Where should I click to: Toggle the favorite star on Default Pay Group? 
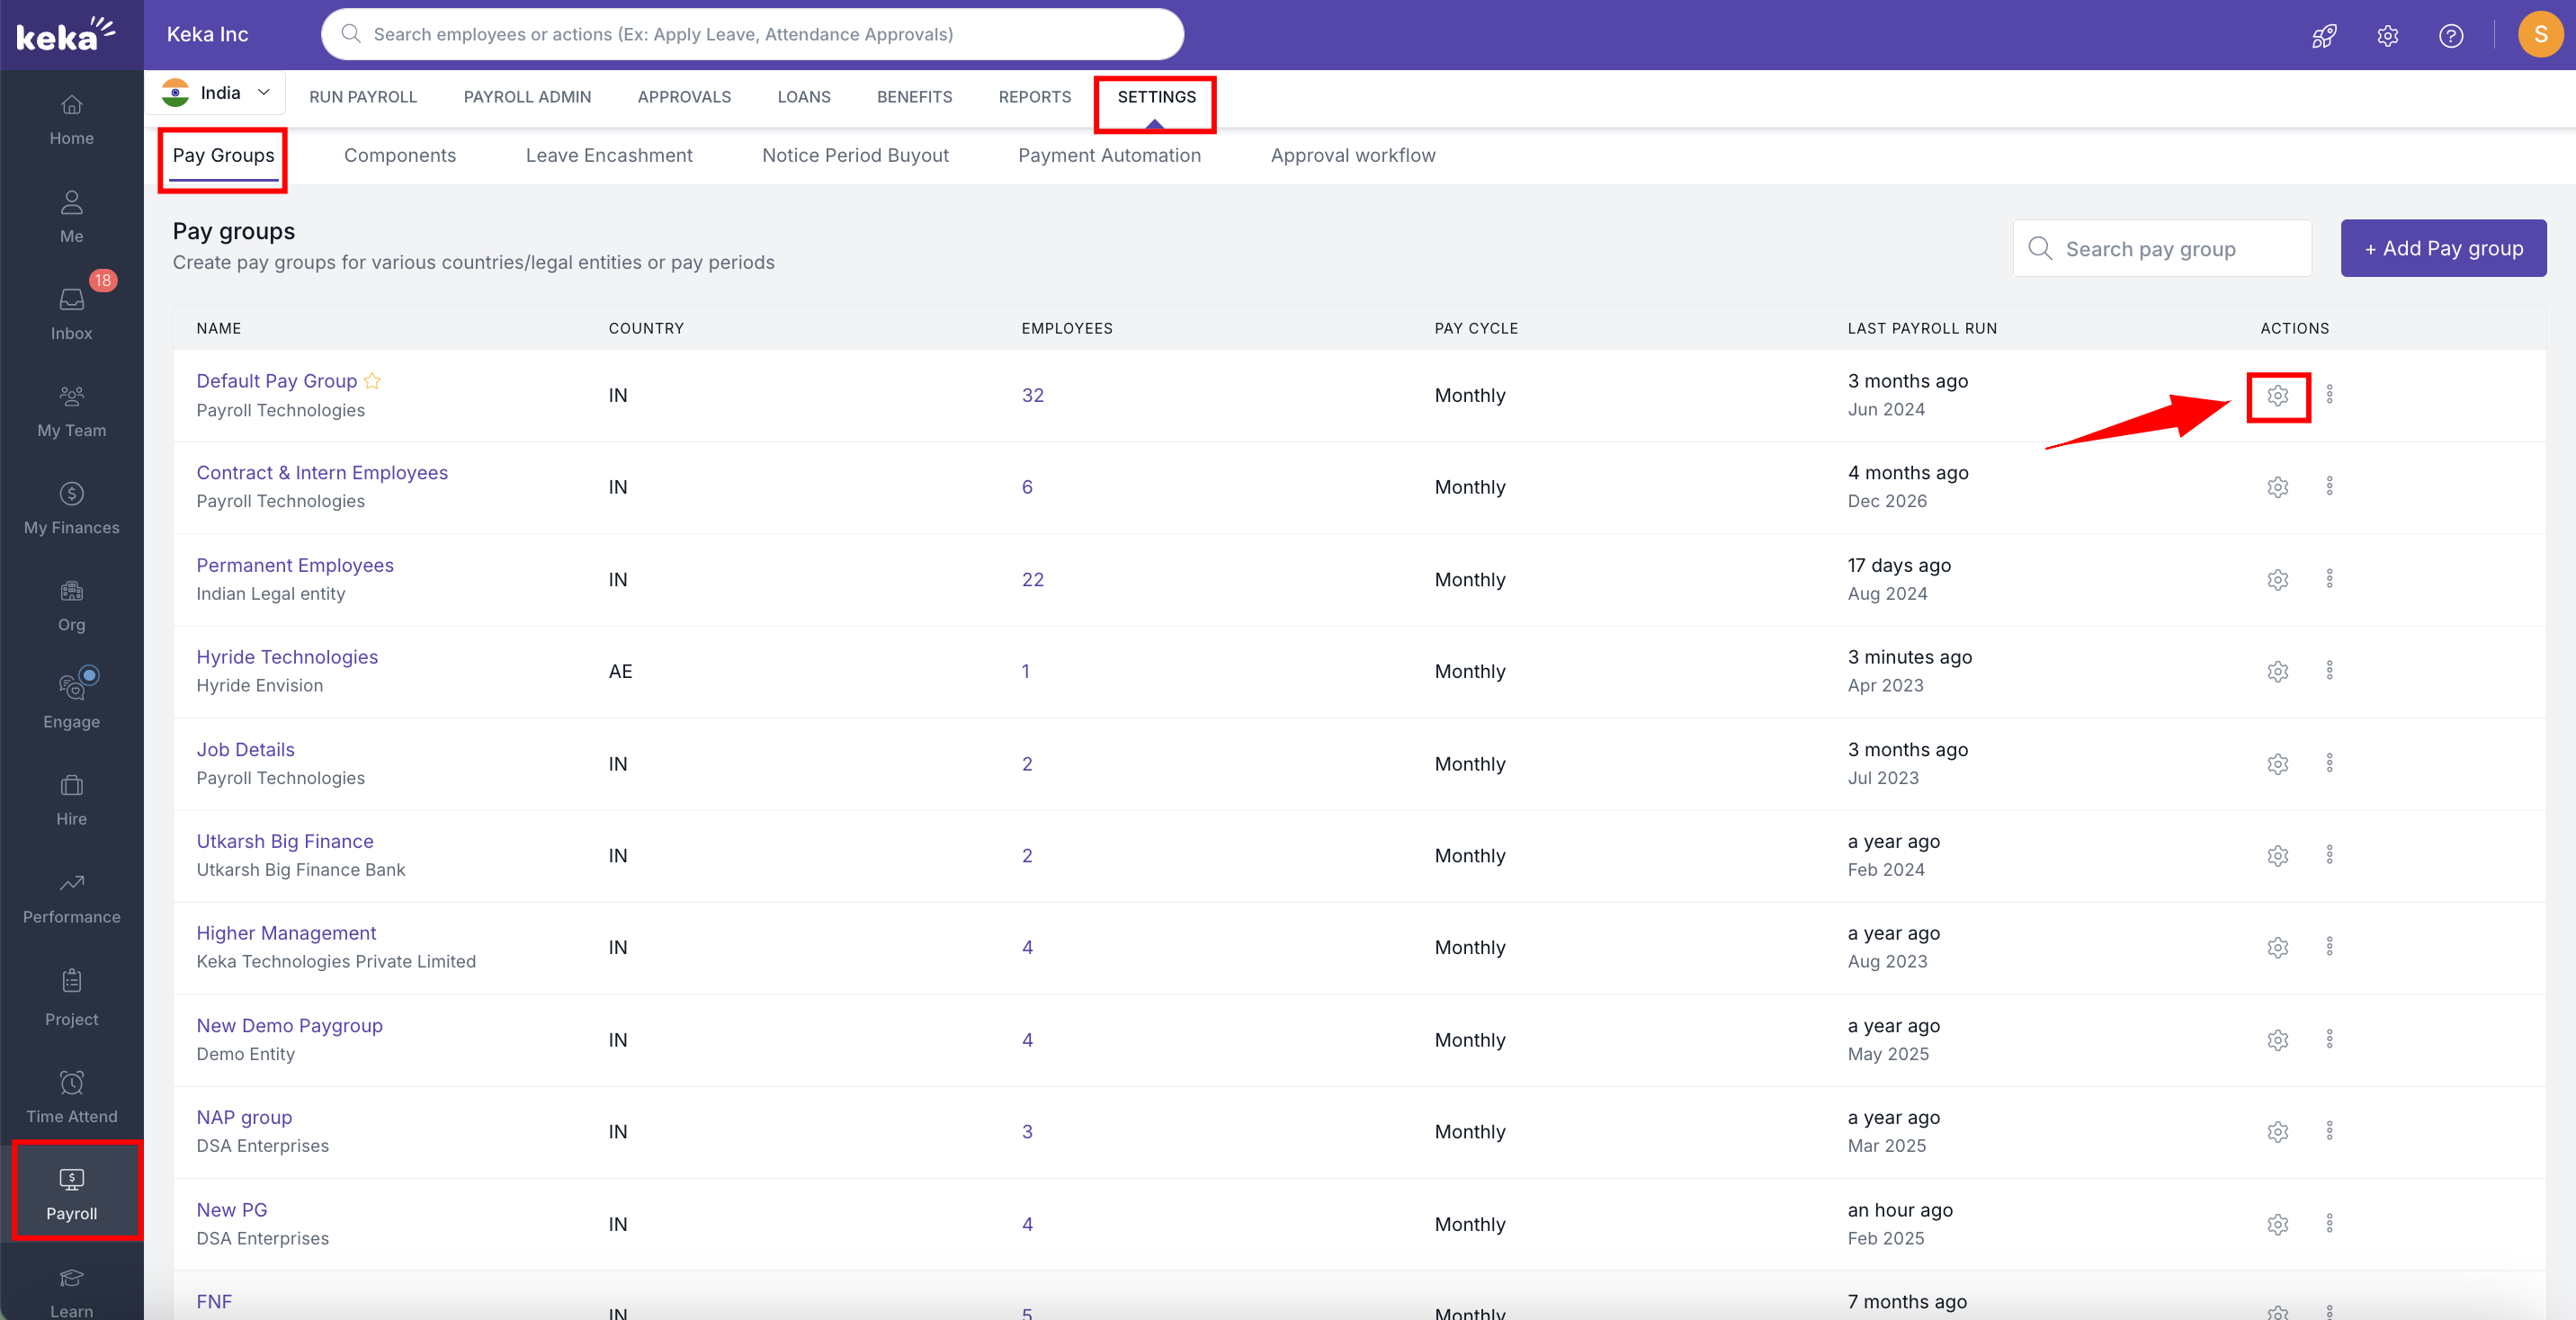(x=372, y=381)
